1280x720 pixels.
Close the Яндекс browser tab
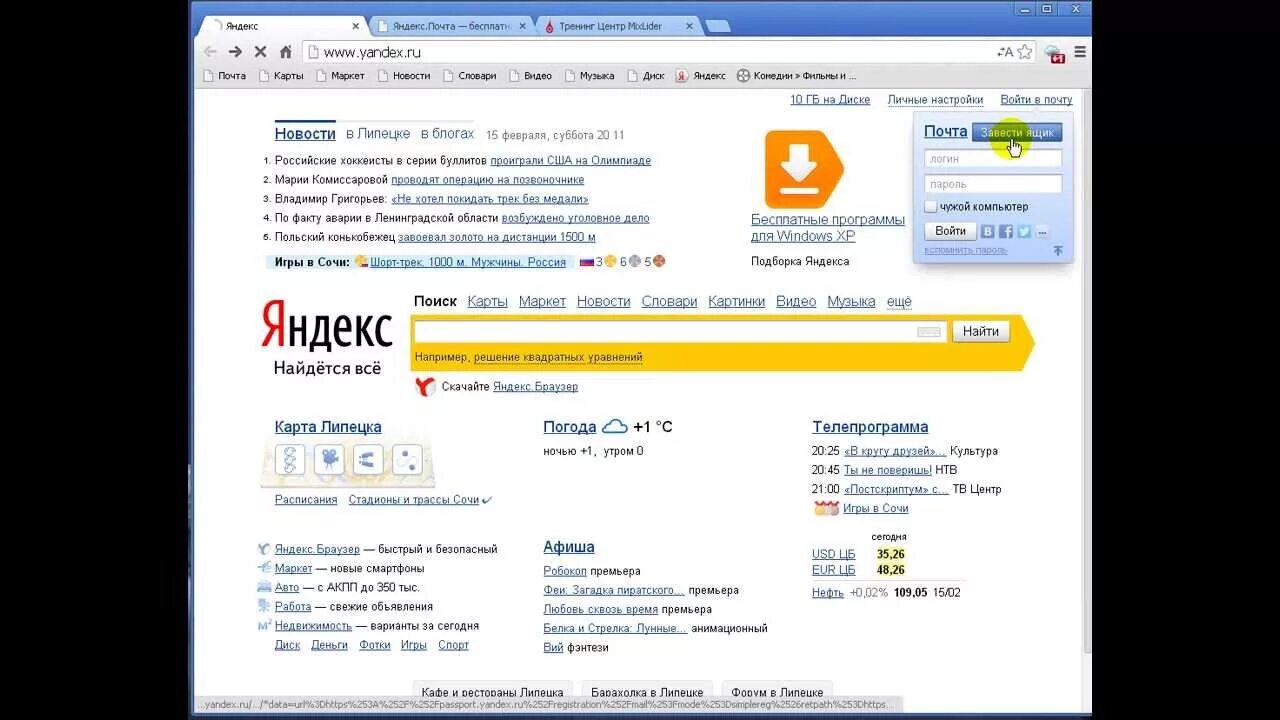tap(355, 26)
